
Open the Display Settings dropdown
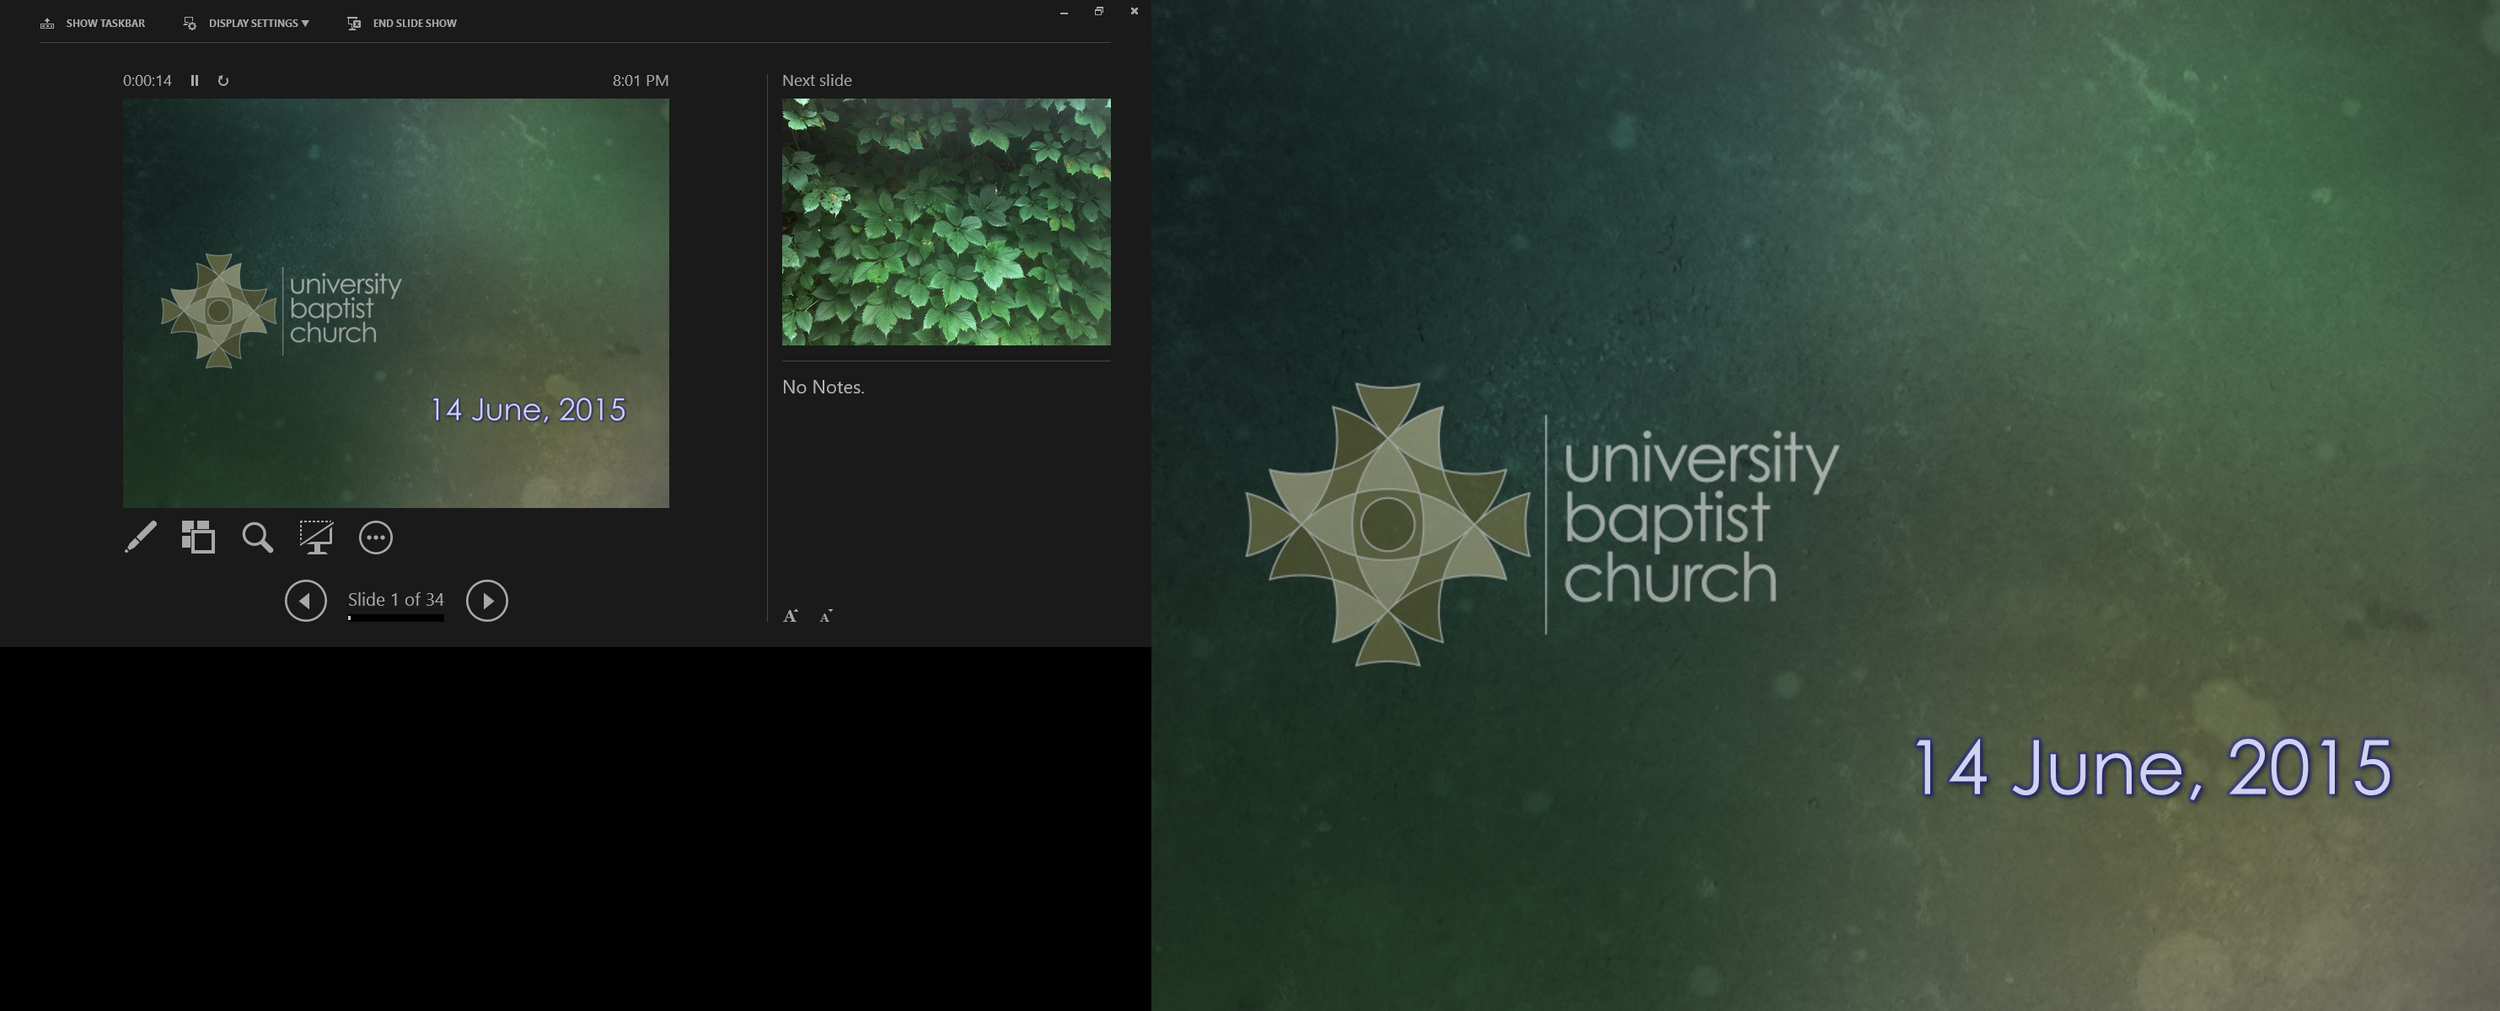(x=246, y=23)
